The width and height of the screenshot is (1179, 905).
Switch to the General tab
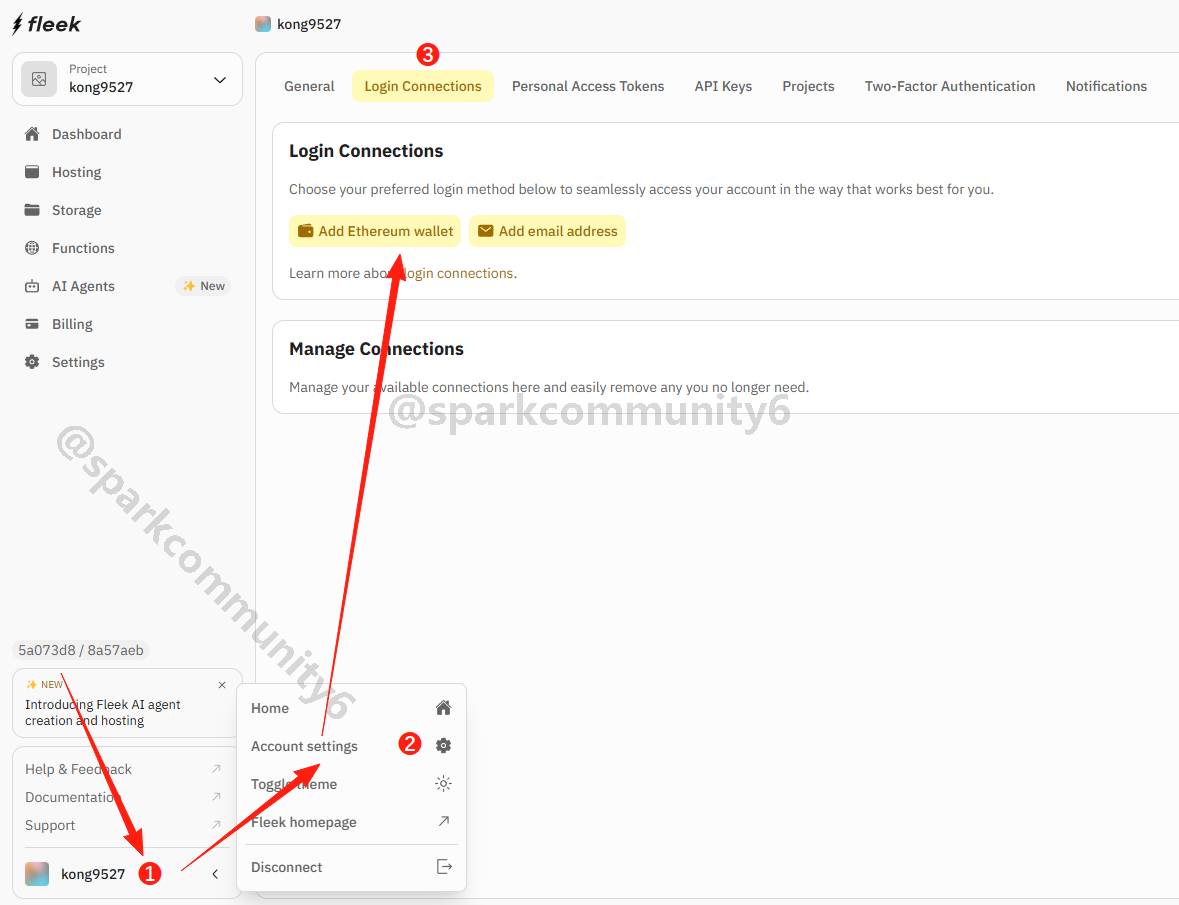point(309,86)
